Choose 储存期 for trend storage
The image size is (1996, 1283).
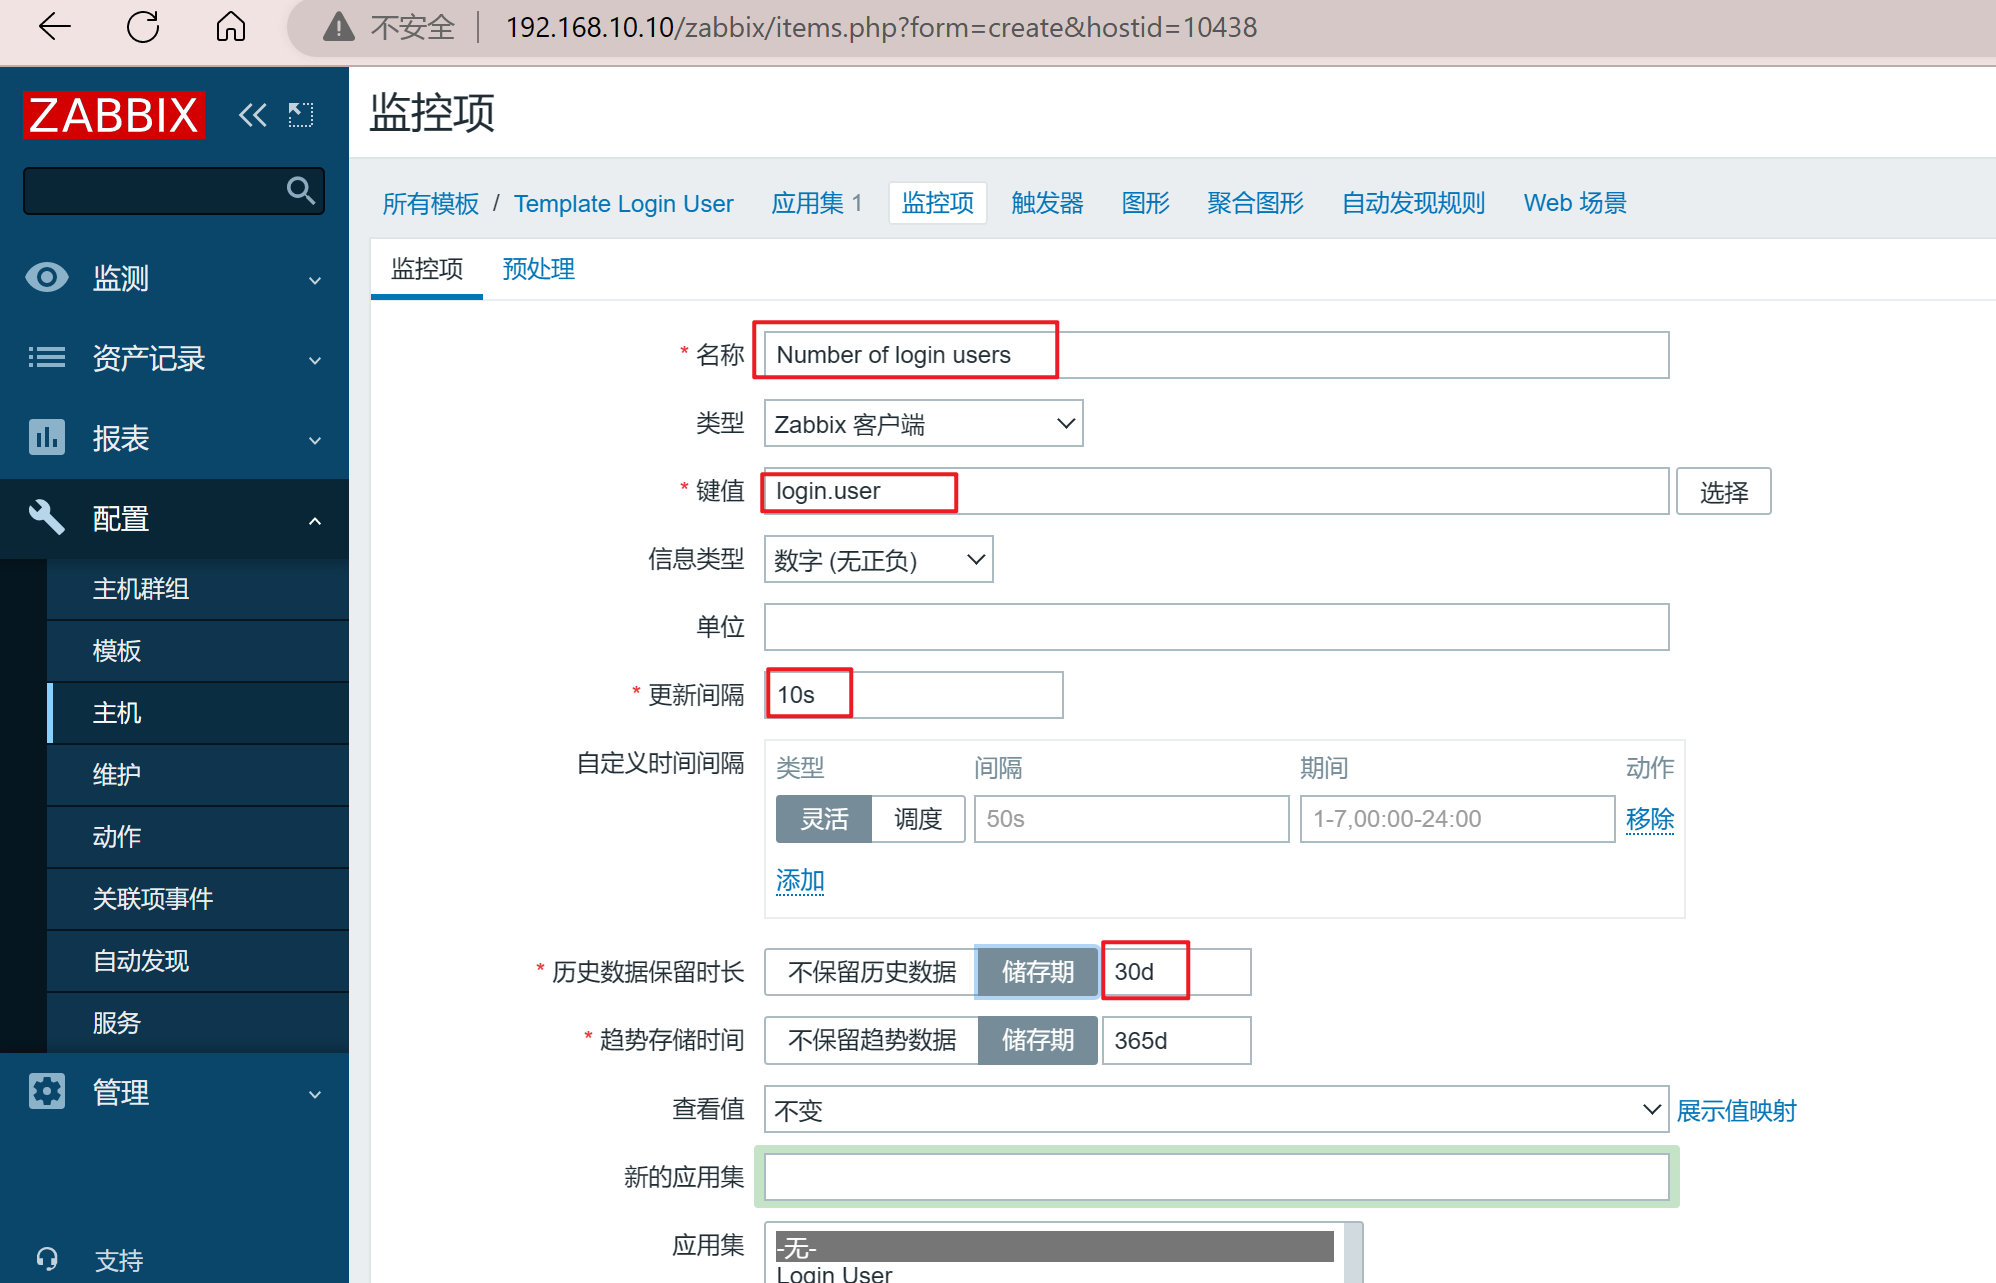tap(1038, 1040)
